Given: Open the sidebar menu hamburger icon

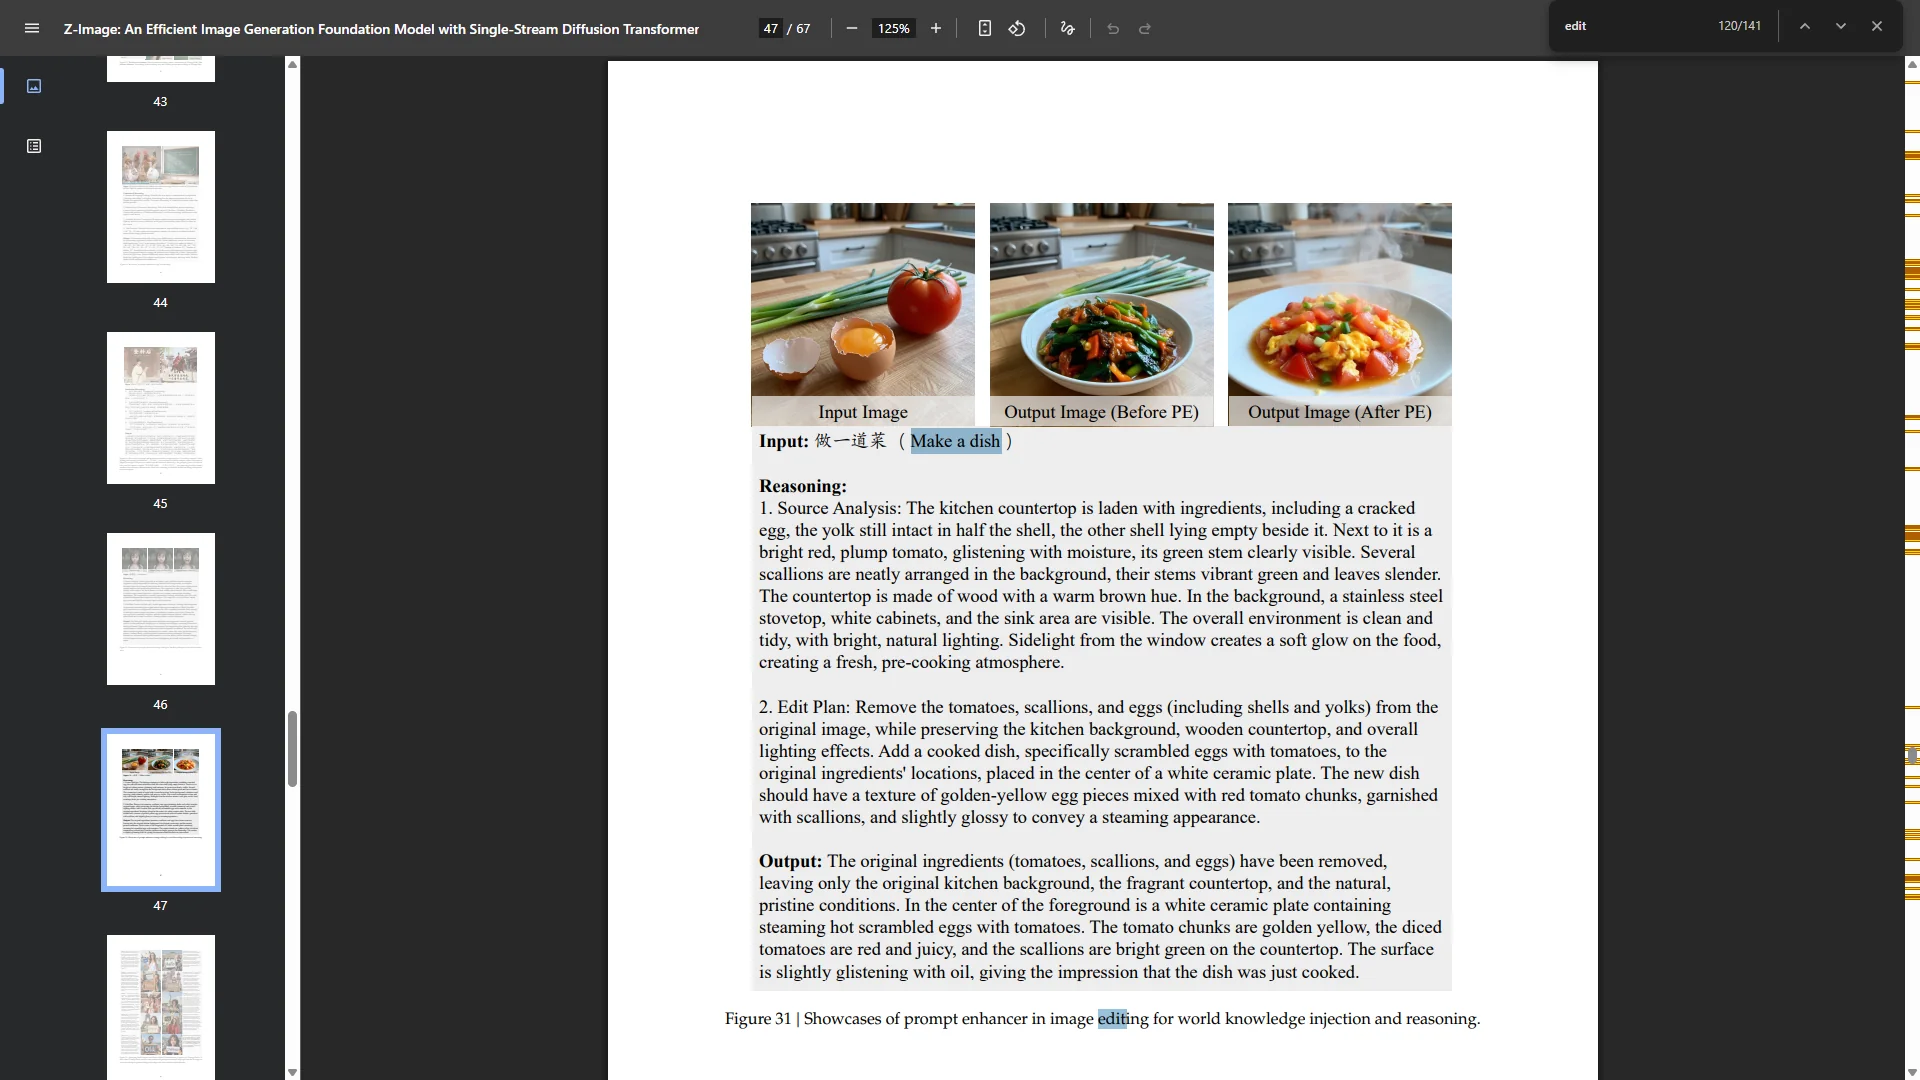Looking at the screenshot, I should (x=32, y=28).
